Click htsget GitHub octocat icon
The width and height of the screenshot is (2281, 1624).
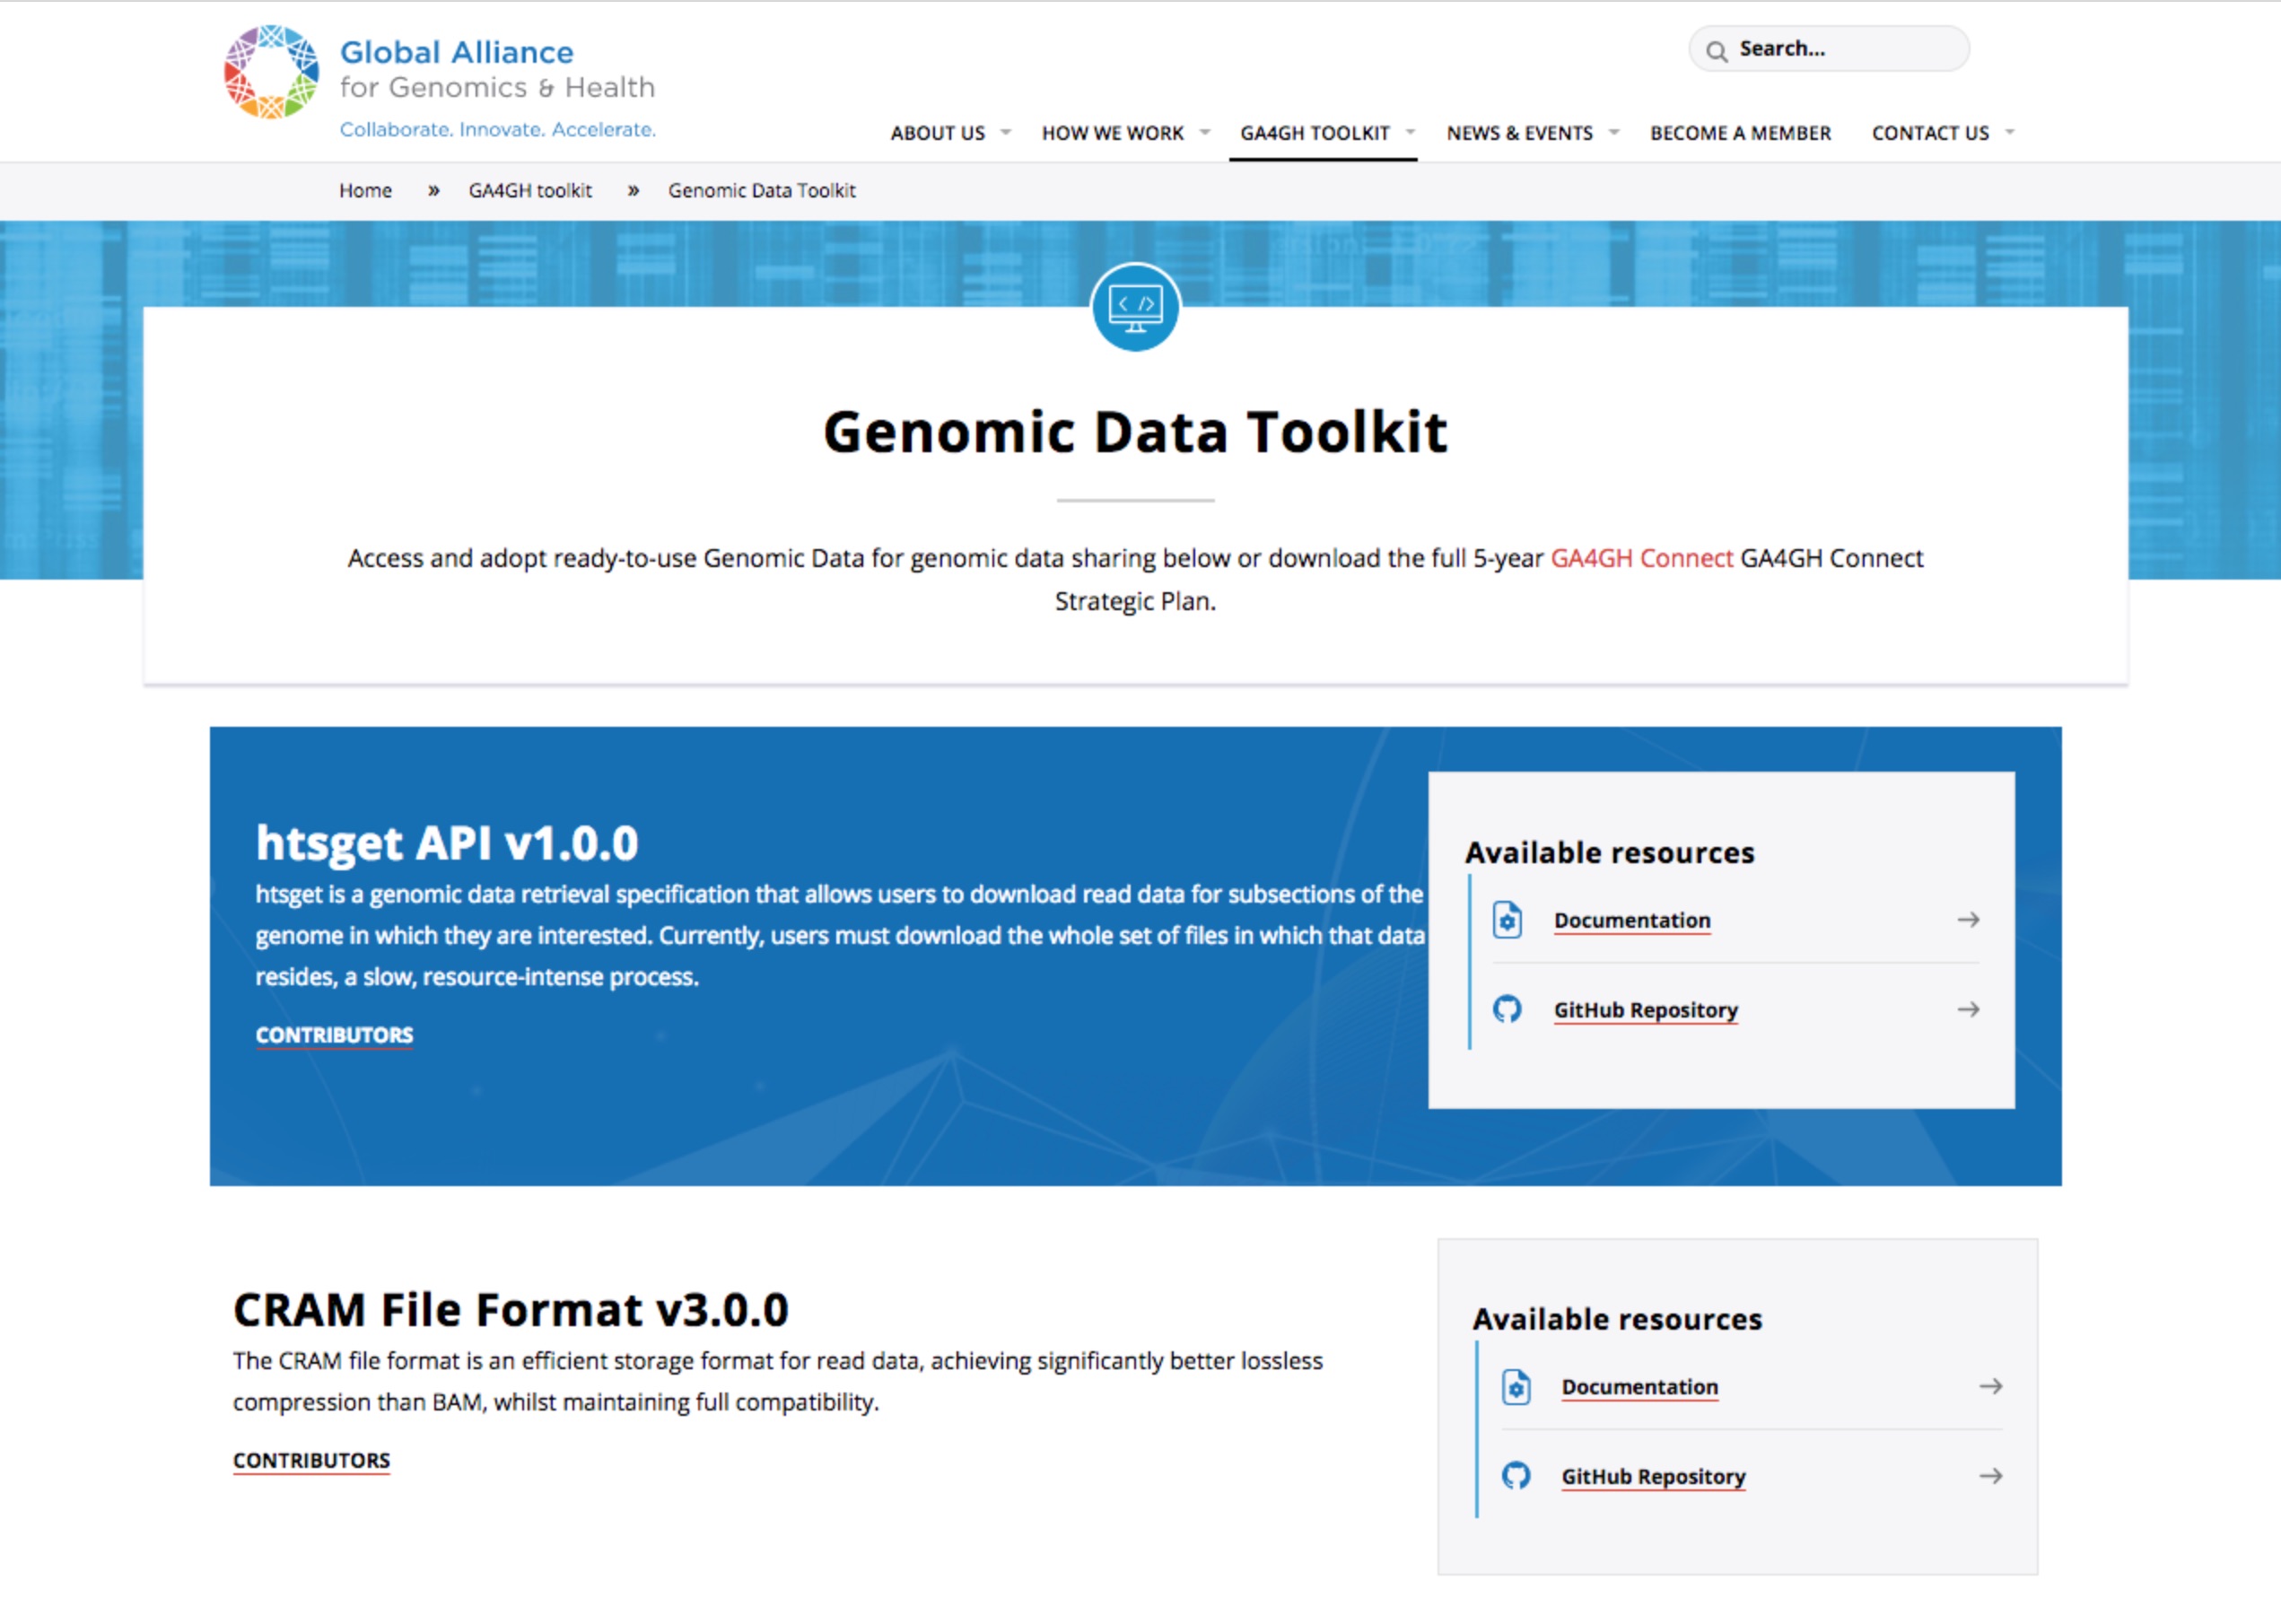pos(1507,1009)
